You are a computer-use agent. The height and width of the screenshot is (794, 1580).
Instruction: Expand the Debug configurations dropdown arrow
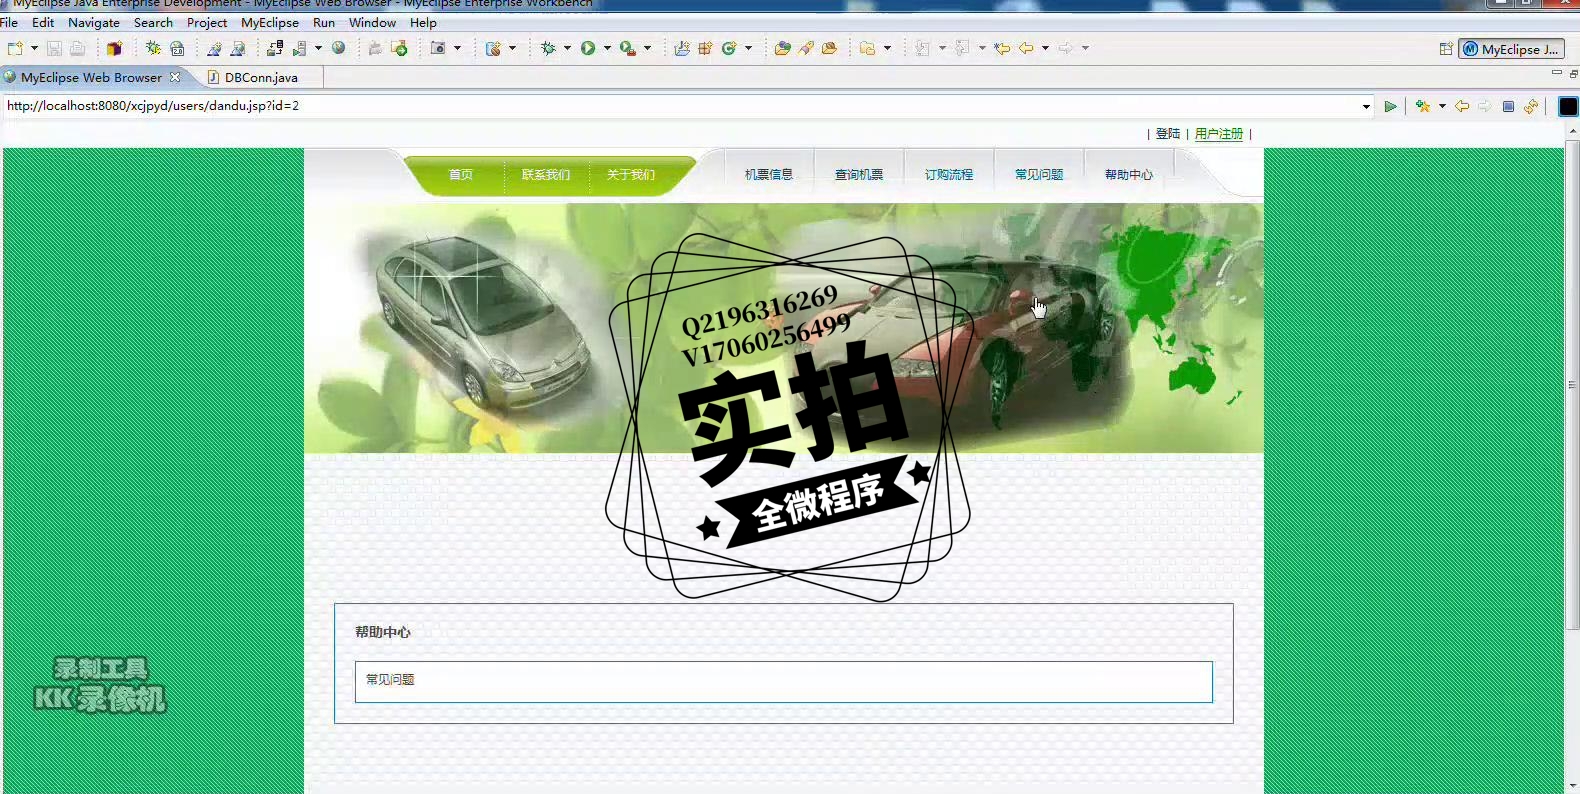click(x=567, y=48)
